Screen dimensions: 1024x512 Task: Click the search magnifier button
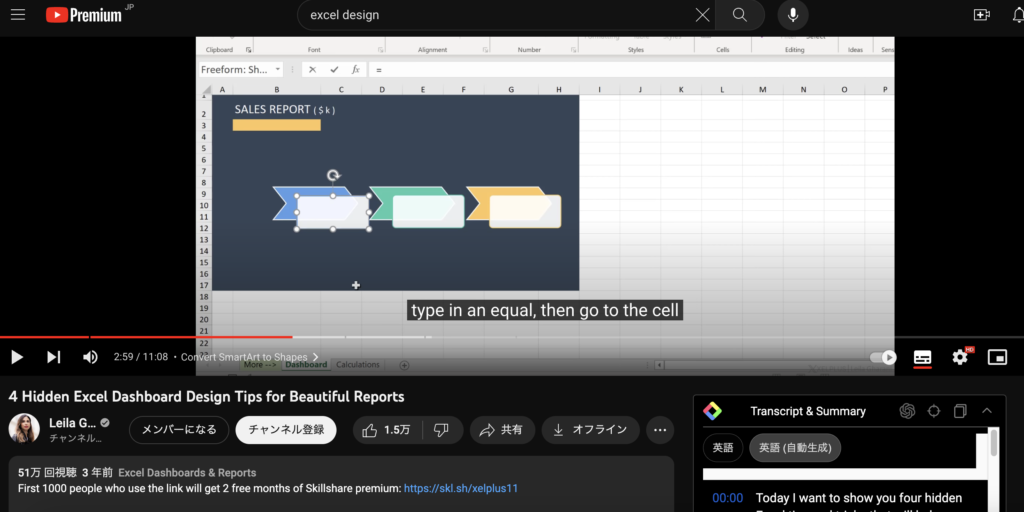tap(740, 15)
